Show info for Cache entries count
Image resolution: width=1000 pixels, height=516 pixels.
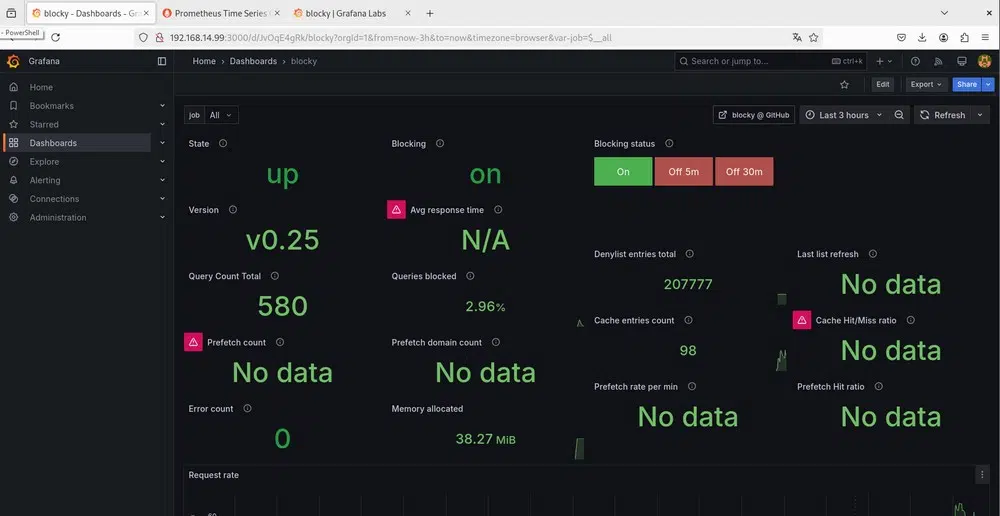688,320
